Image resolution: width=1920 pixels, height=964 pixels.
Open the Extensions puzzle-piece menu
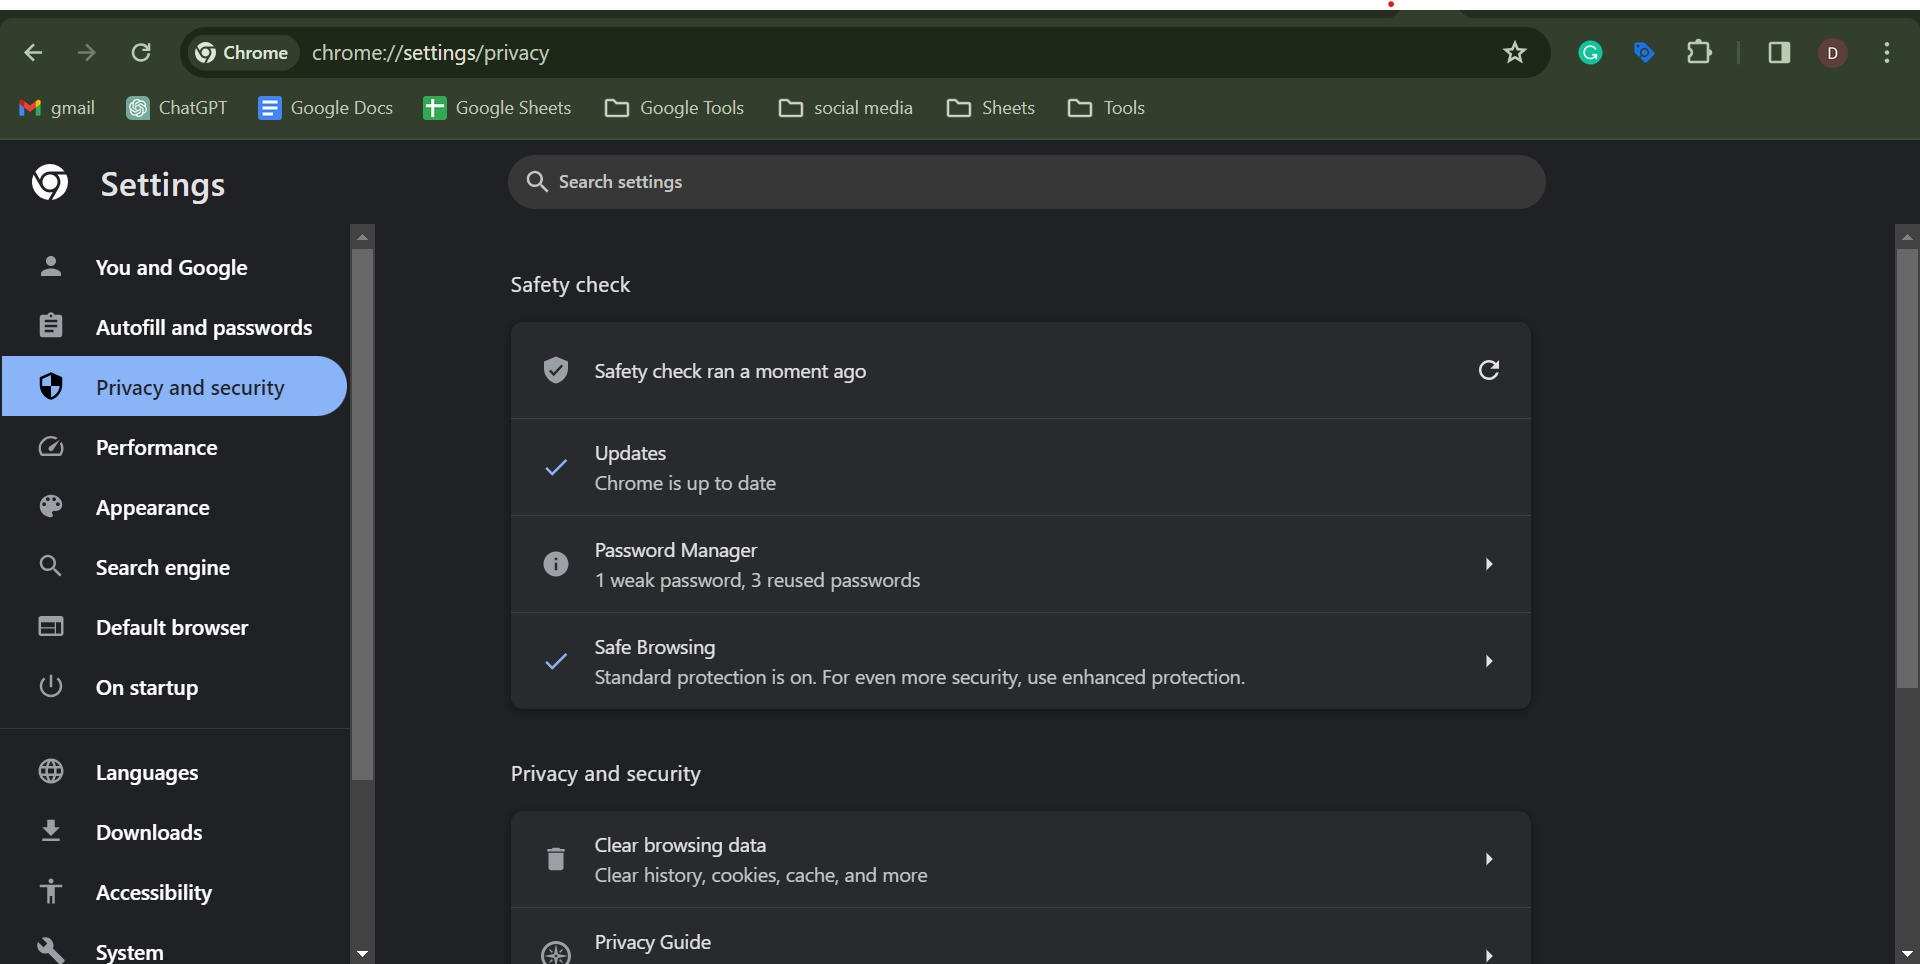tap(1699, 52)
